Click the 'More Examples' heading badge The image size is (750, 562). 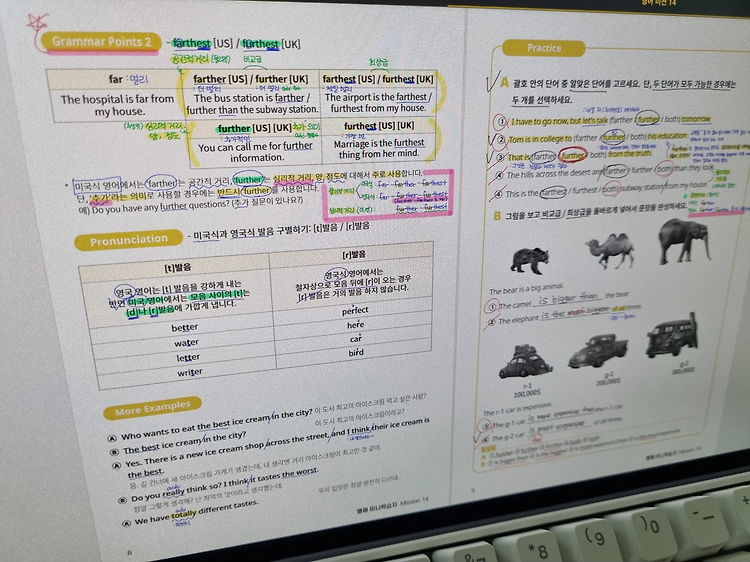point(153,408)
